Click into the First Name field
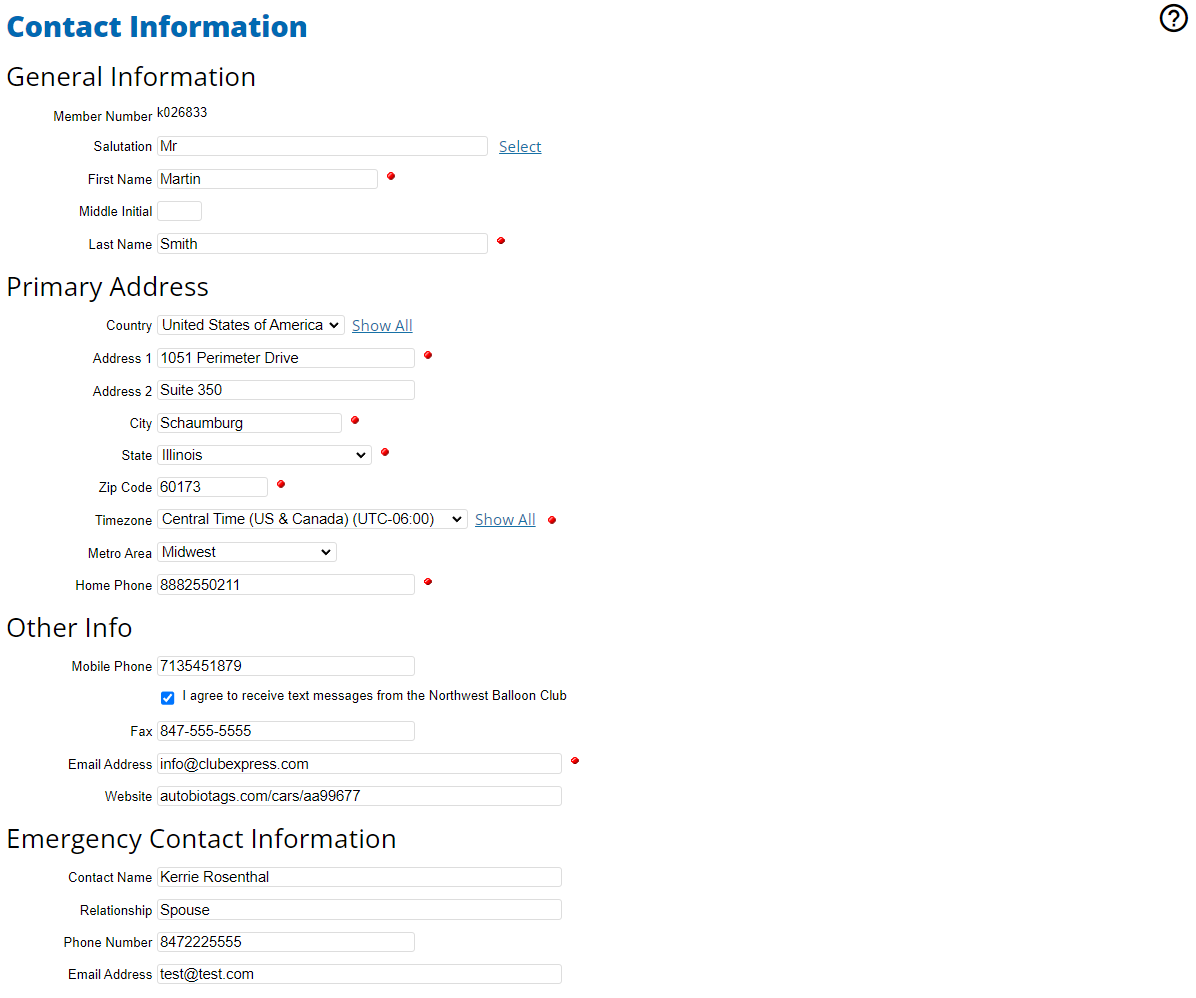This screenshot has height=998, width=1196. coord(267,179)
